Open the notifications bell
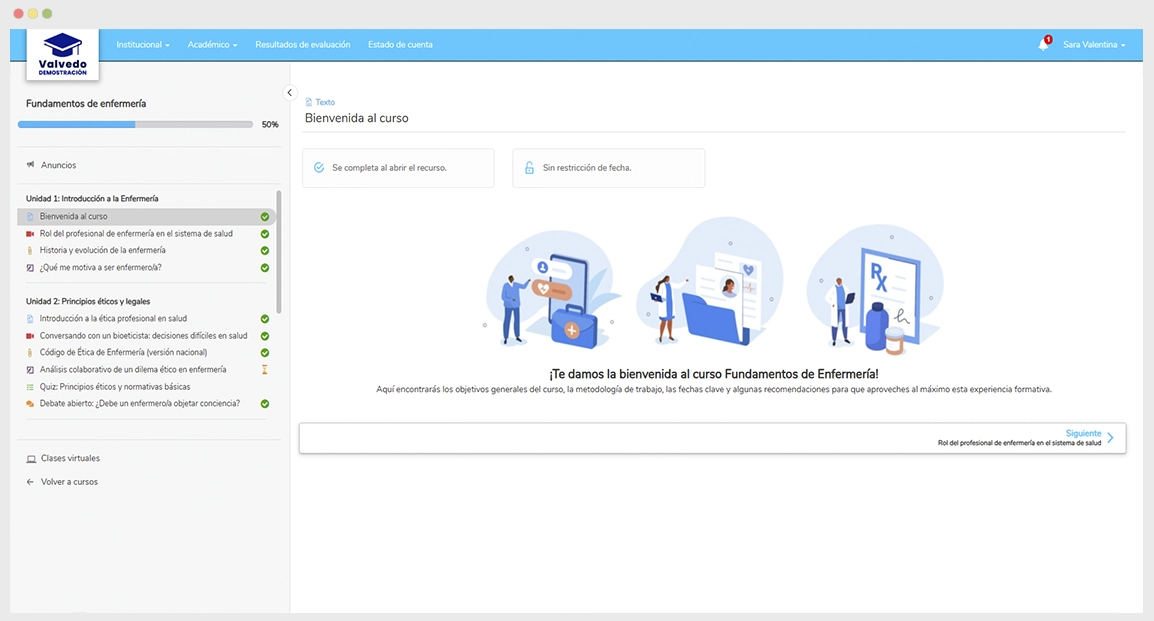Image resolution: width=1154 pixels, height=621 pixels. [x=1044, y=44]
